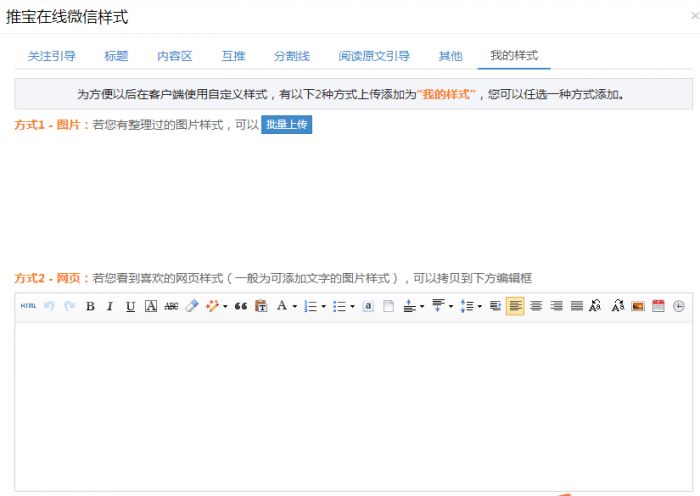Open bullet list style dropdown
This screenshot has height=496, width=700.
click(352, 306)
